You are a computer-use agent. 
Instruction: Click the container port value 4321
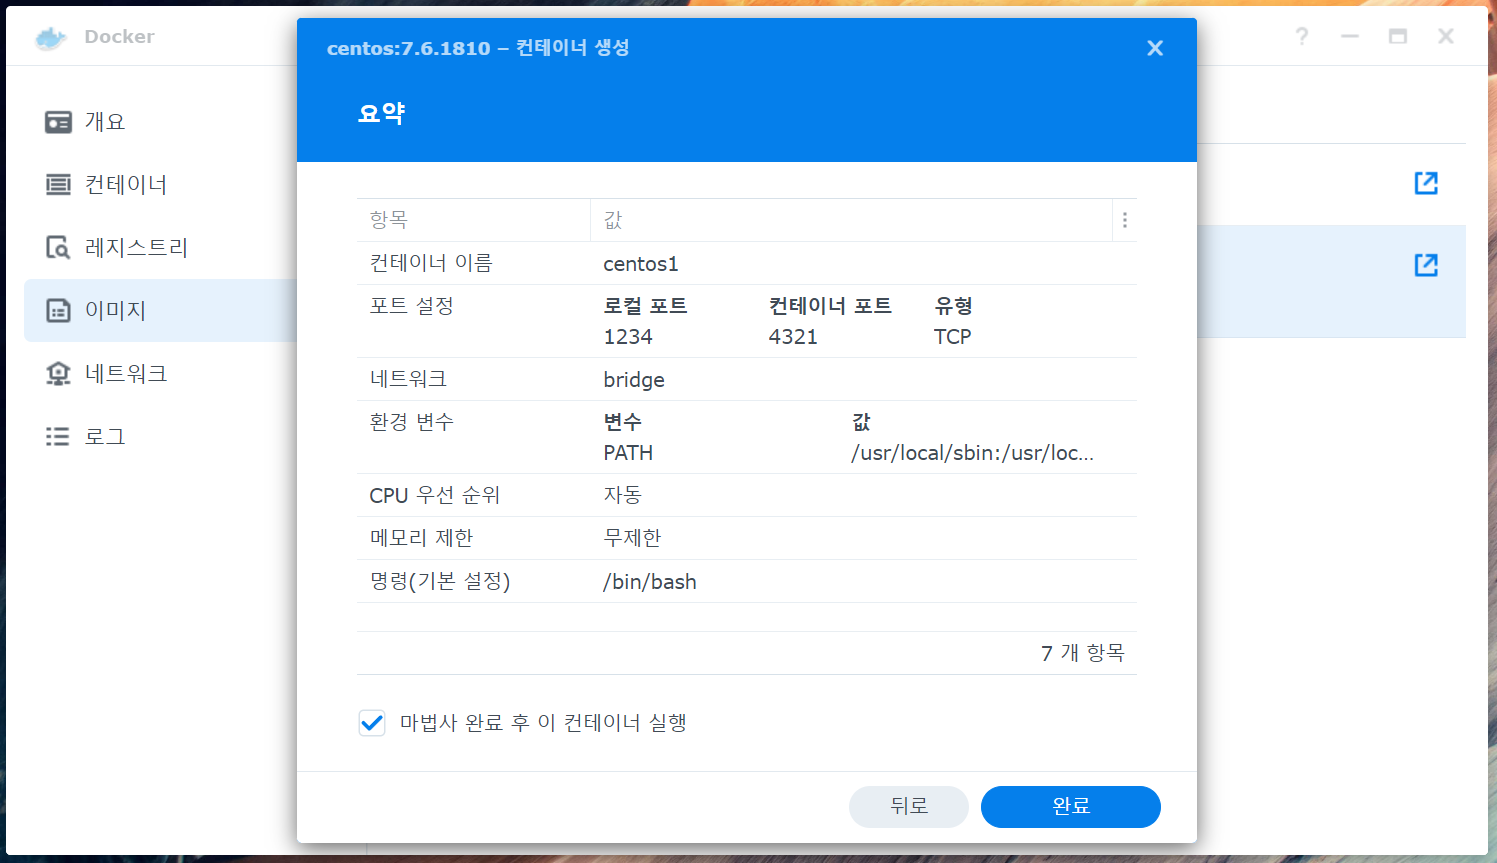click(x=793, y=337)
